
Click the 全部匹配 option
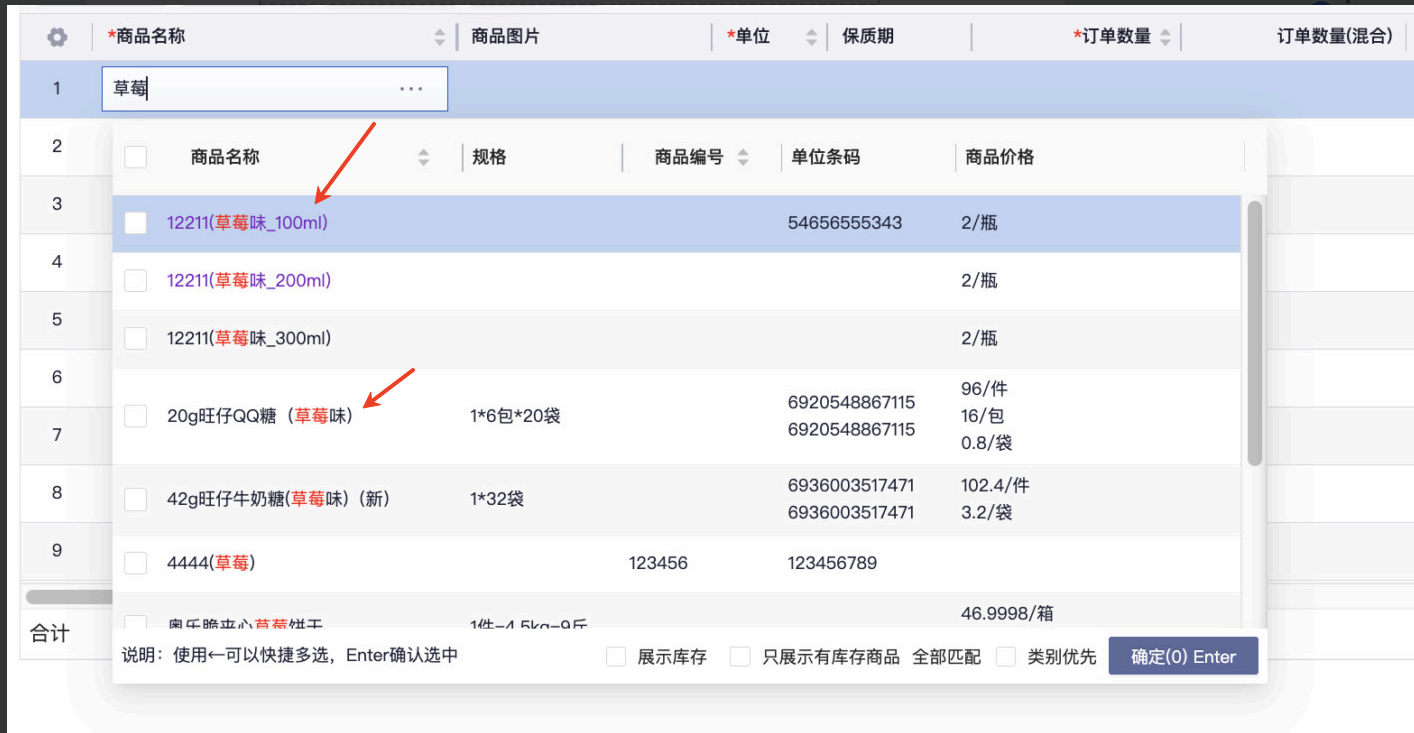point(946,657)
